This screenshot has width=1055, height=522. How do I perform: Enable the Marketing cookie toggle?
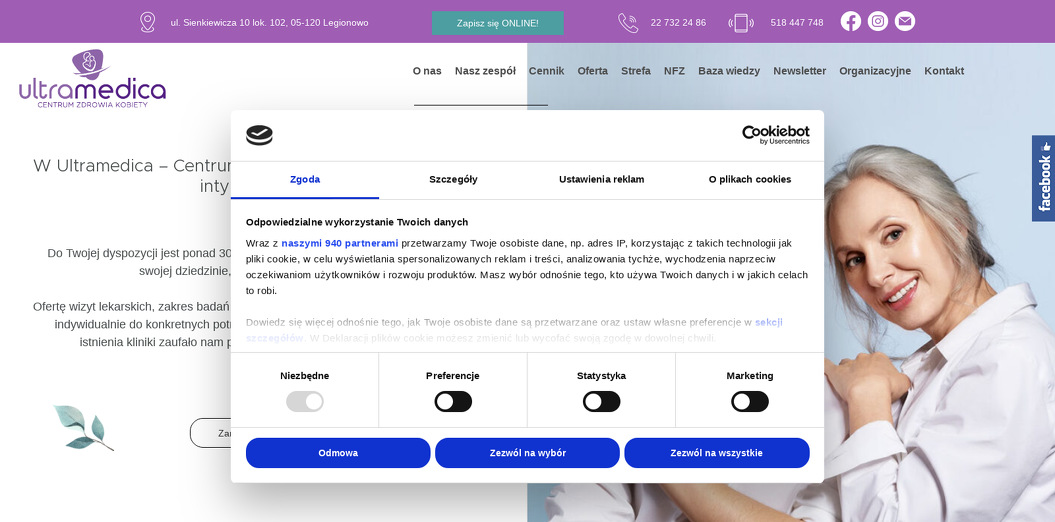point(750,402)
